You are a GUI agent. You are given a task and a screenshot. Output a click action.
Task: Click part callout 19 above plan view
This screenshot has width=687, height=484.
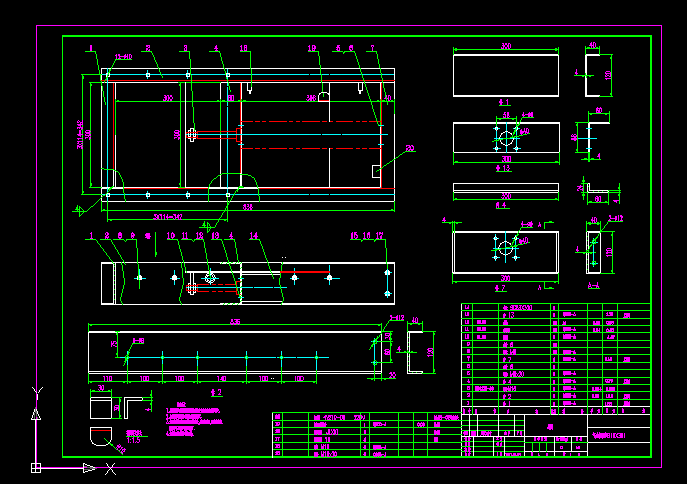tap(311, 48)
